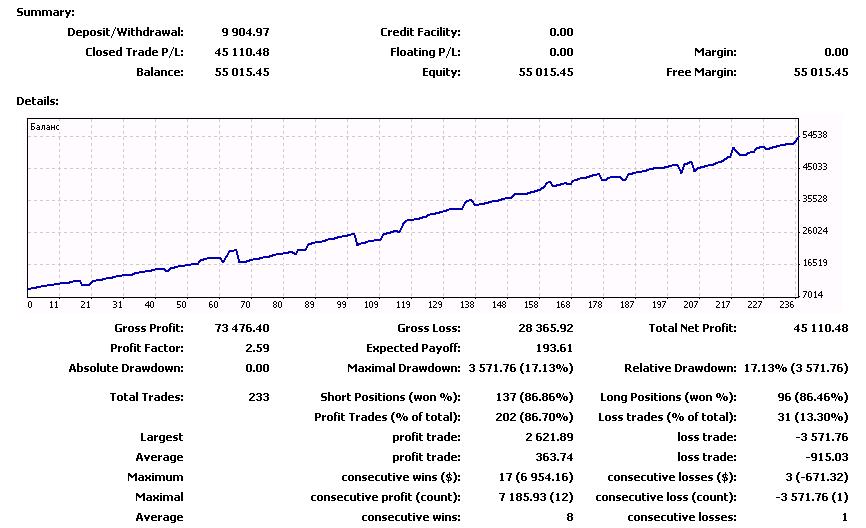Click the Closed Trade P/L value 45 110.48
This screenshot has height=528, width=866.
coord(242,52)
